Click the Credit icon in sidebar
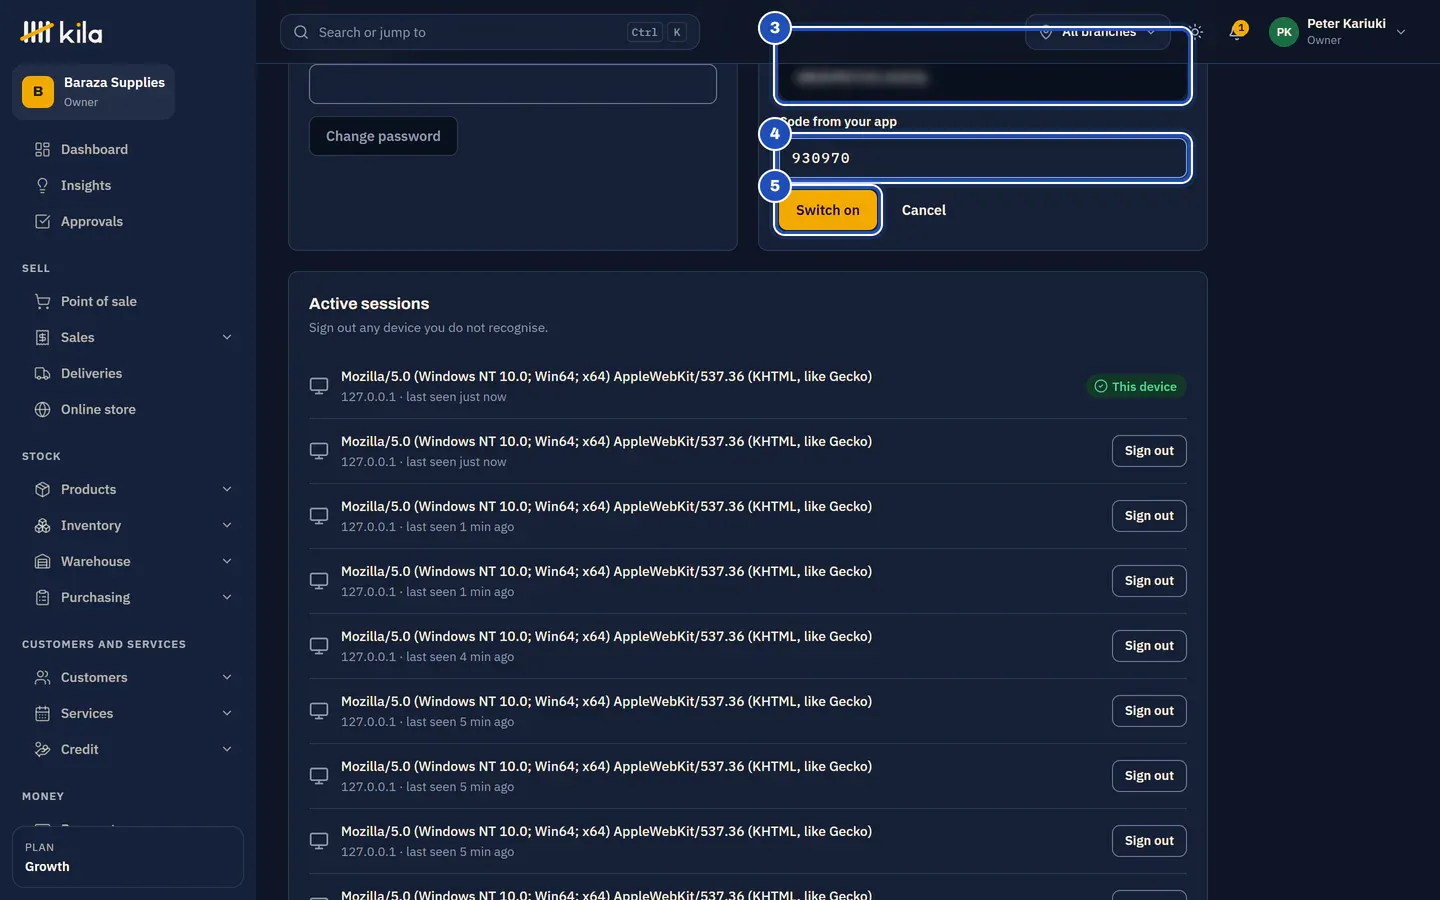The image size is (1440, 900). pyautogui.click(x=42, y=749)
